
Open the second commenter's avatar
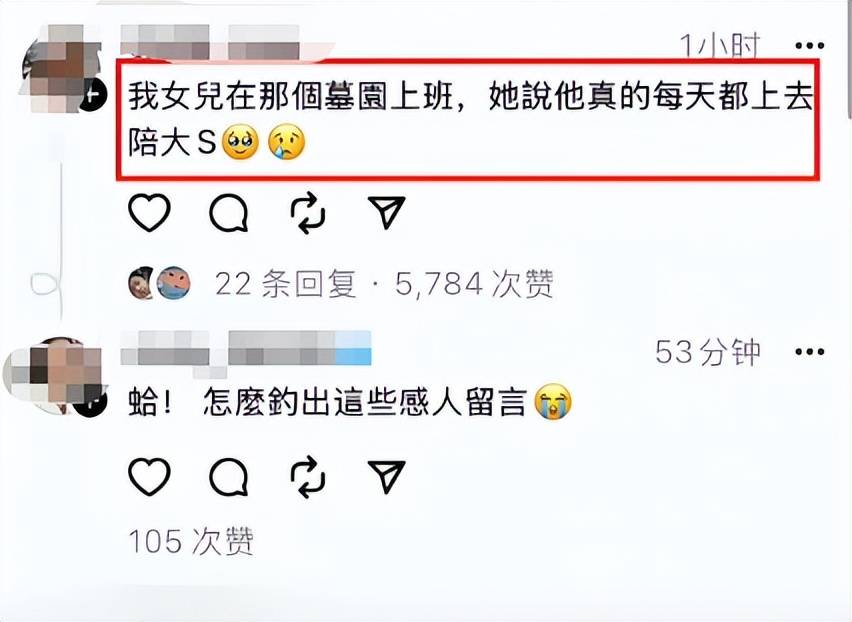click(55, 376)
